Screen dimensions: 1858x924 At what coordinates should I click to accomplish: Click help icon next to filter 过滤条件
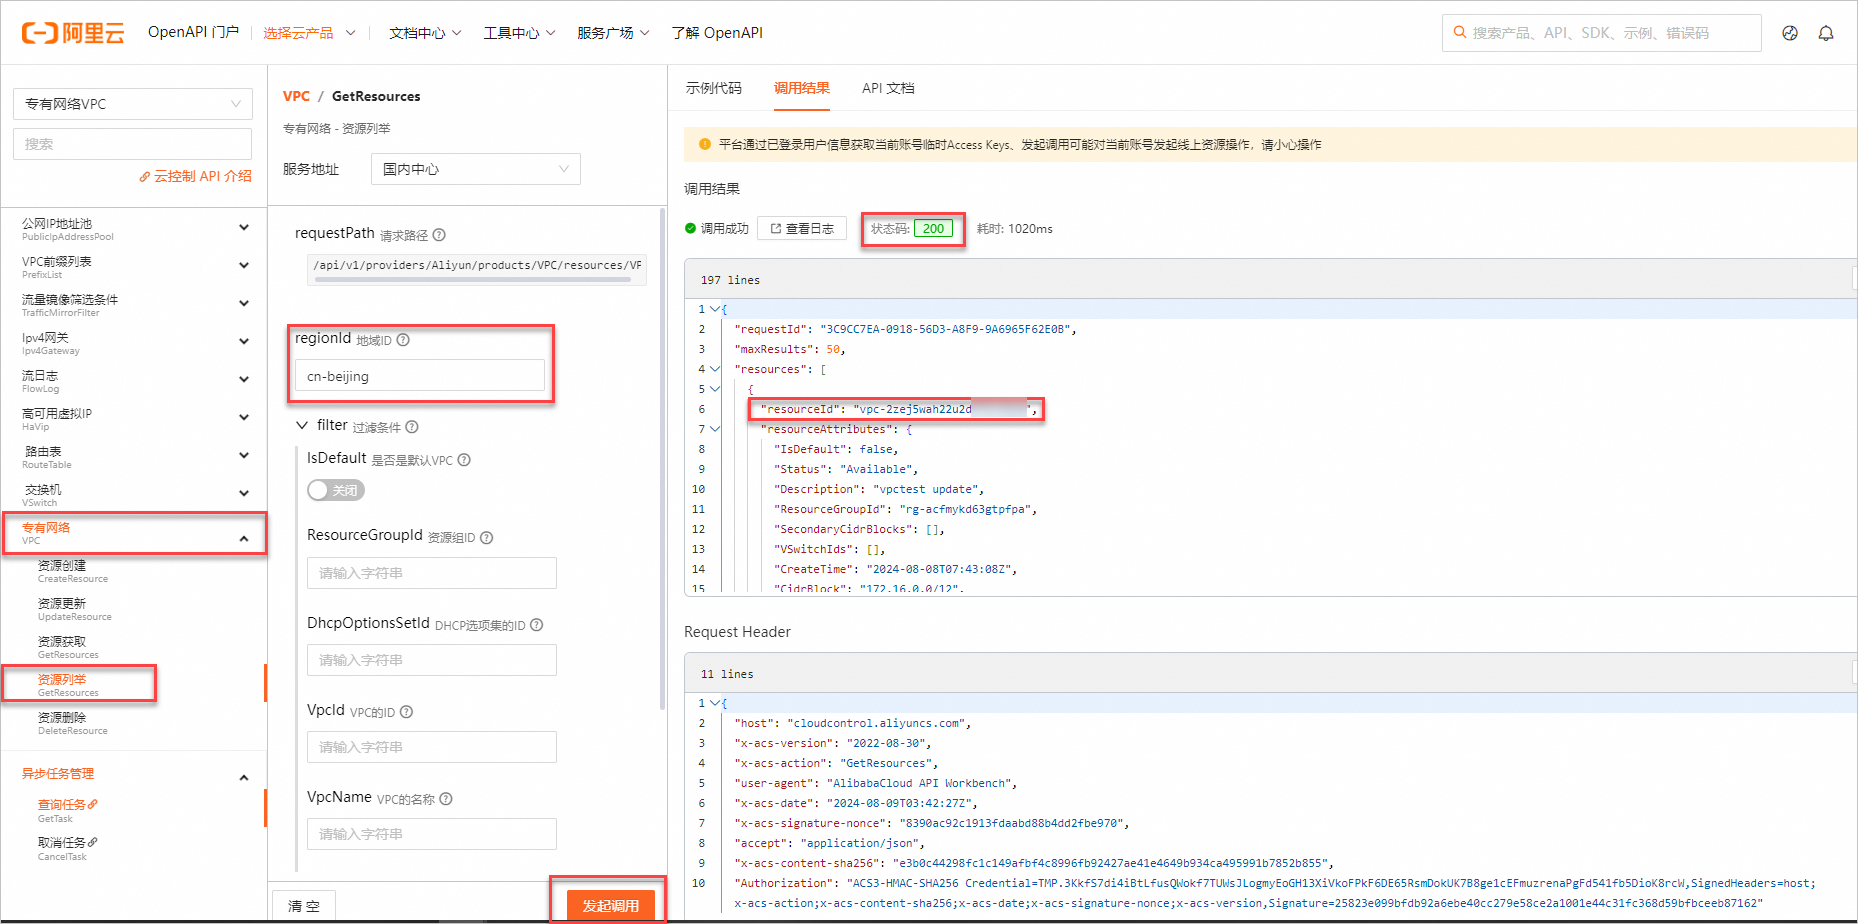(412, 427)
